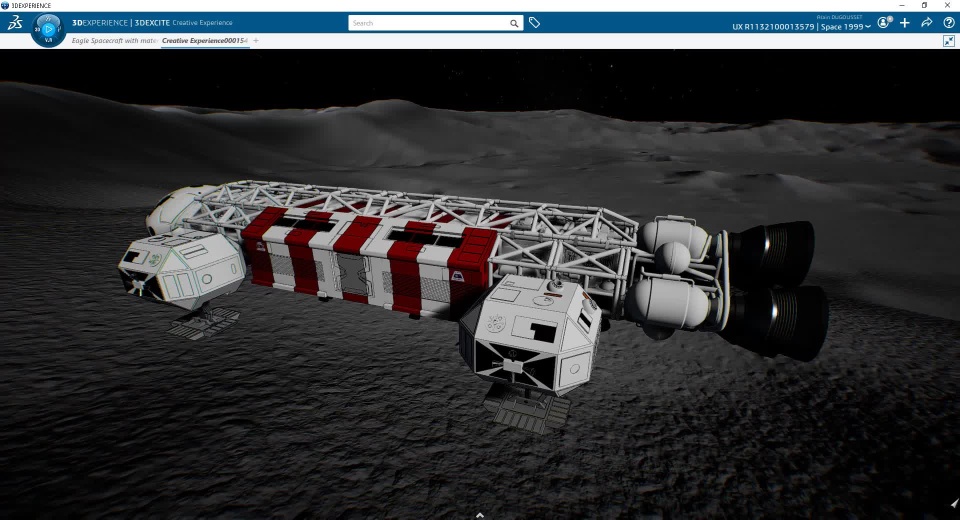Click the compass west quadrant 3D
Image resolution: width=960 pixels, height=520 pixels.
coord(37,29)
